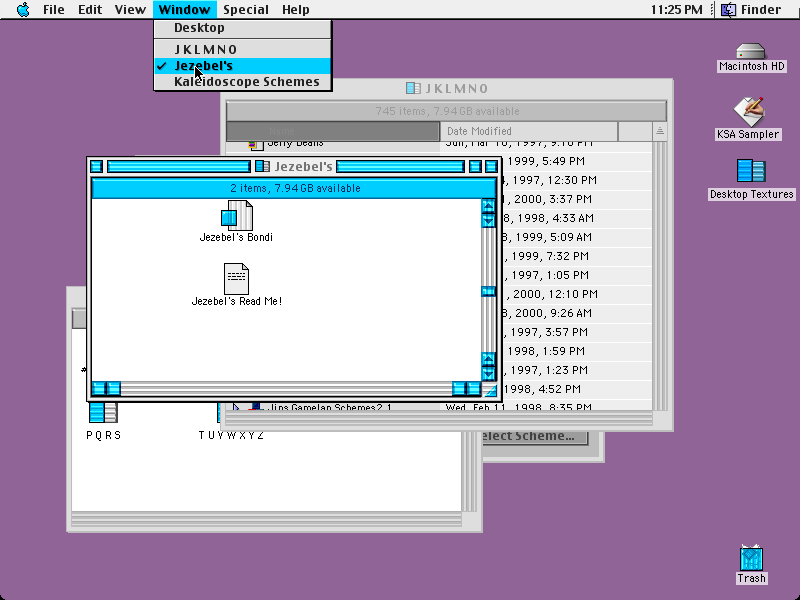Open the Apple menu icon
Viewport: 800px width, 600px height.
(23, 9)
